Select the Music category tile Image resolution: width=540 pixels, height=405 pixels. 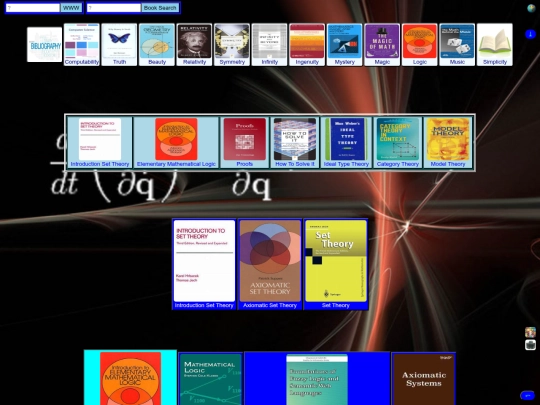tap(457, 44)
